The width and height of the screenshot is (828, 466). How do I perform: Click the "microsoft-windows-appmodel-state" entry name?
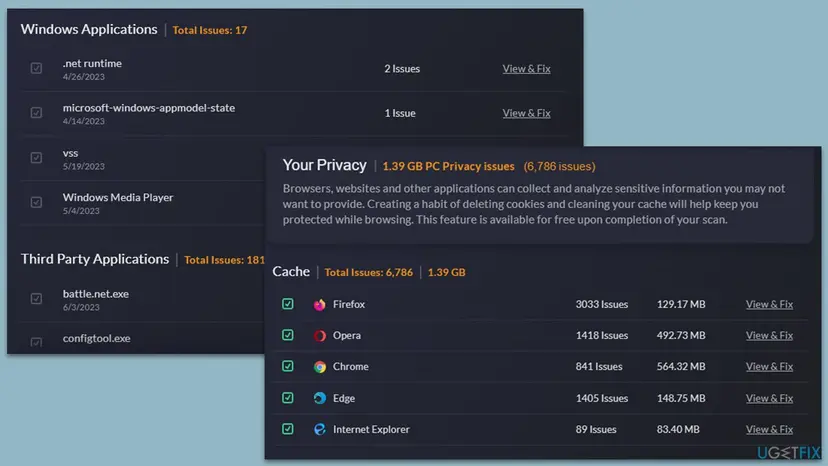coord(148,108)
